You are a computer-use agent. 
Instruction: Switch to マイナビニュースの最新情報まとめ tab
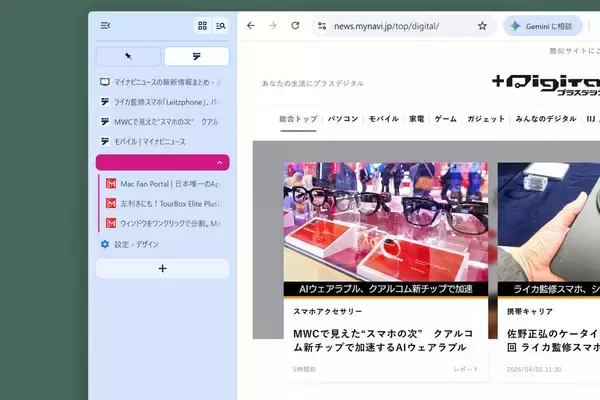click(162, 82)
